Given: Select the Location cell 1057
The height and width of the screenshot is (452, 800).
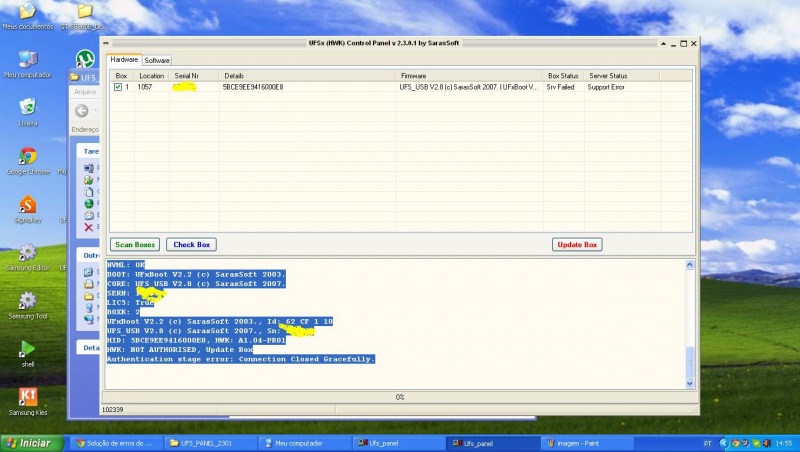Looking at the screenshot, I should click(145, 87).
